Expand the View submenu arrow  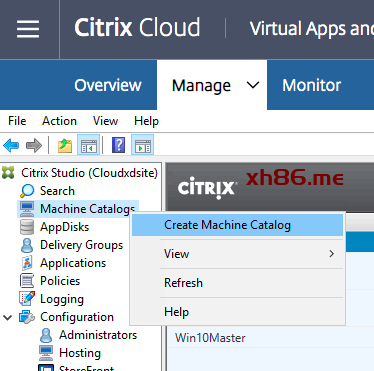pyautogui.click(x=331, y=254)
